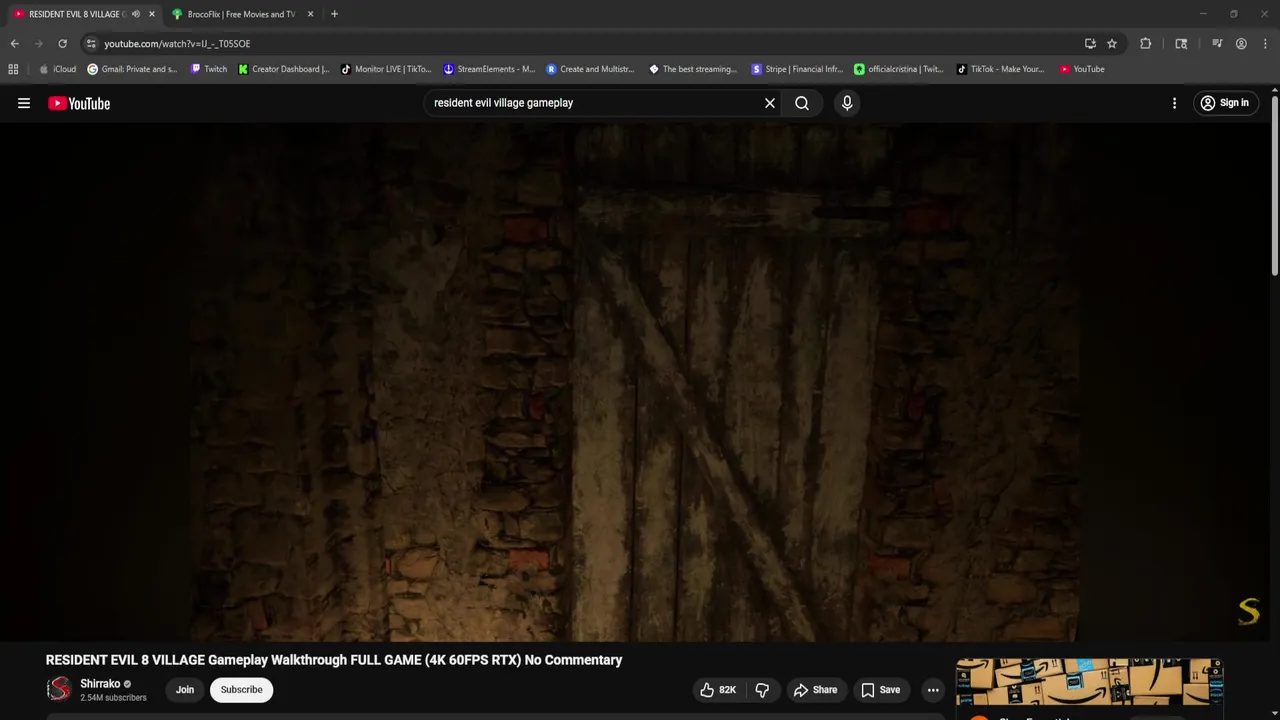This screenshot has height=720, width=1280.
Task: Switch to the BrocoFlix browser tab
Action: click(x=241, y=14)
